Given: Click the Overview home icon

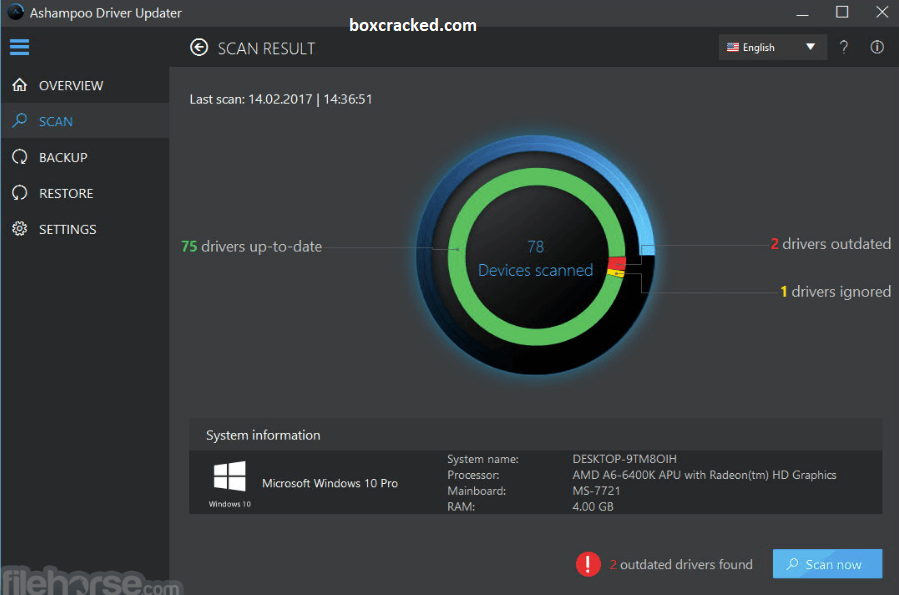Looking at the screenshot, I should pos(19,85).
